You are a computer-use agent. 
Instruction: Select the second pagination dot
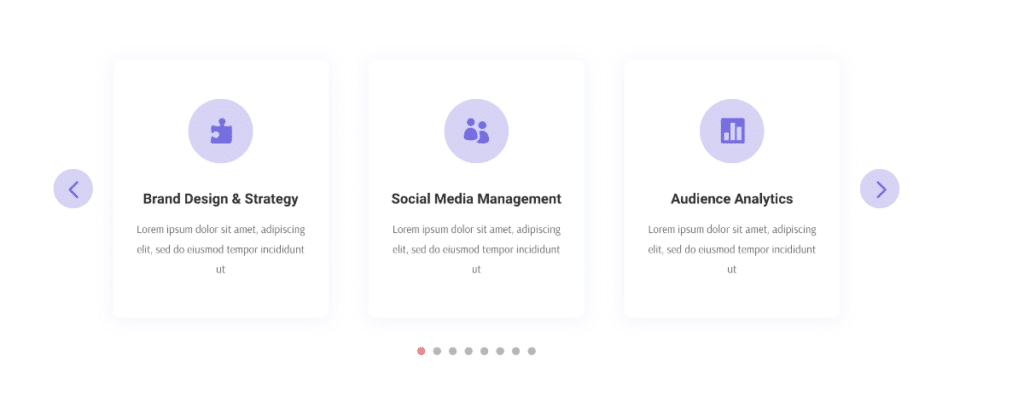437,351
